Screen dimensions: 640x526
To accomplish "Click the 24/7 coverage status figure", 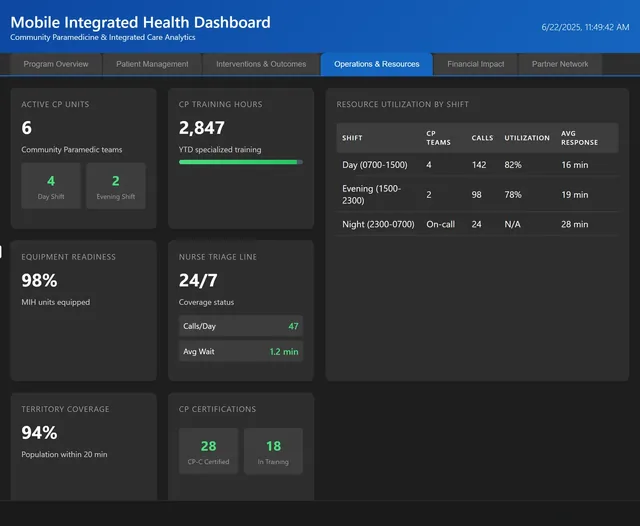I will pyautogui.click(x=198, y=280).
